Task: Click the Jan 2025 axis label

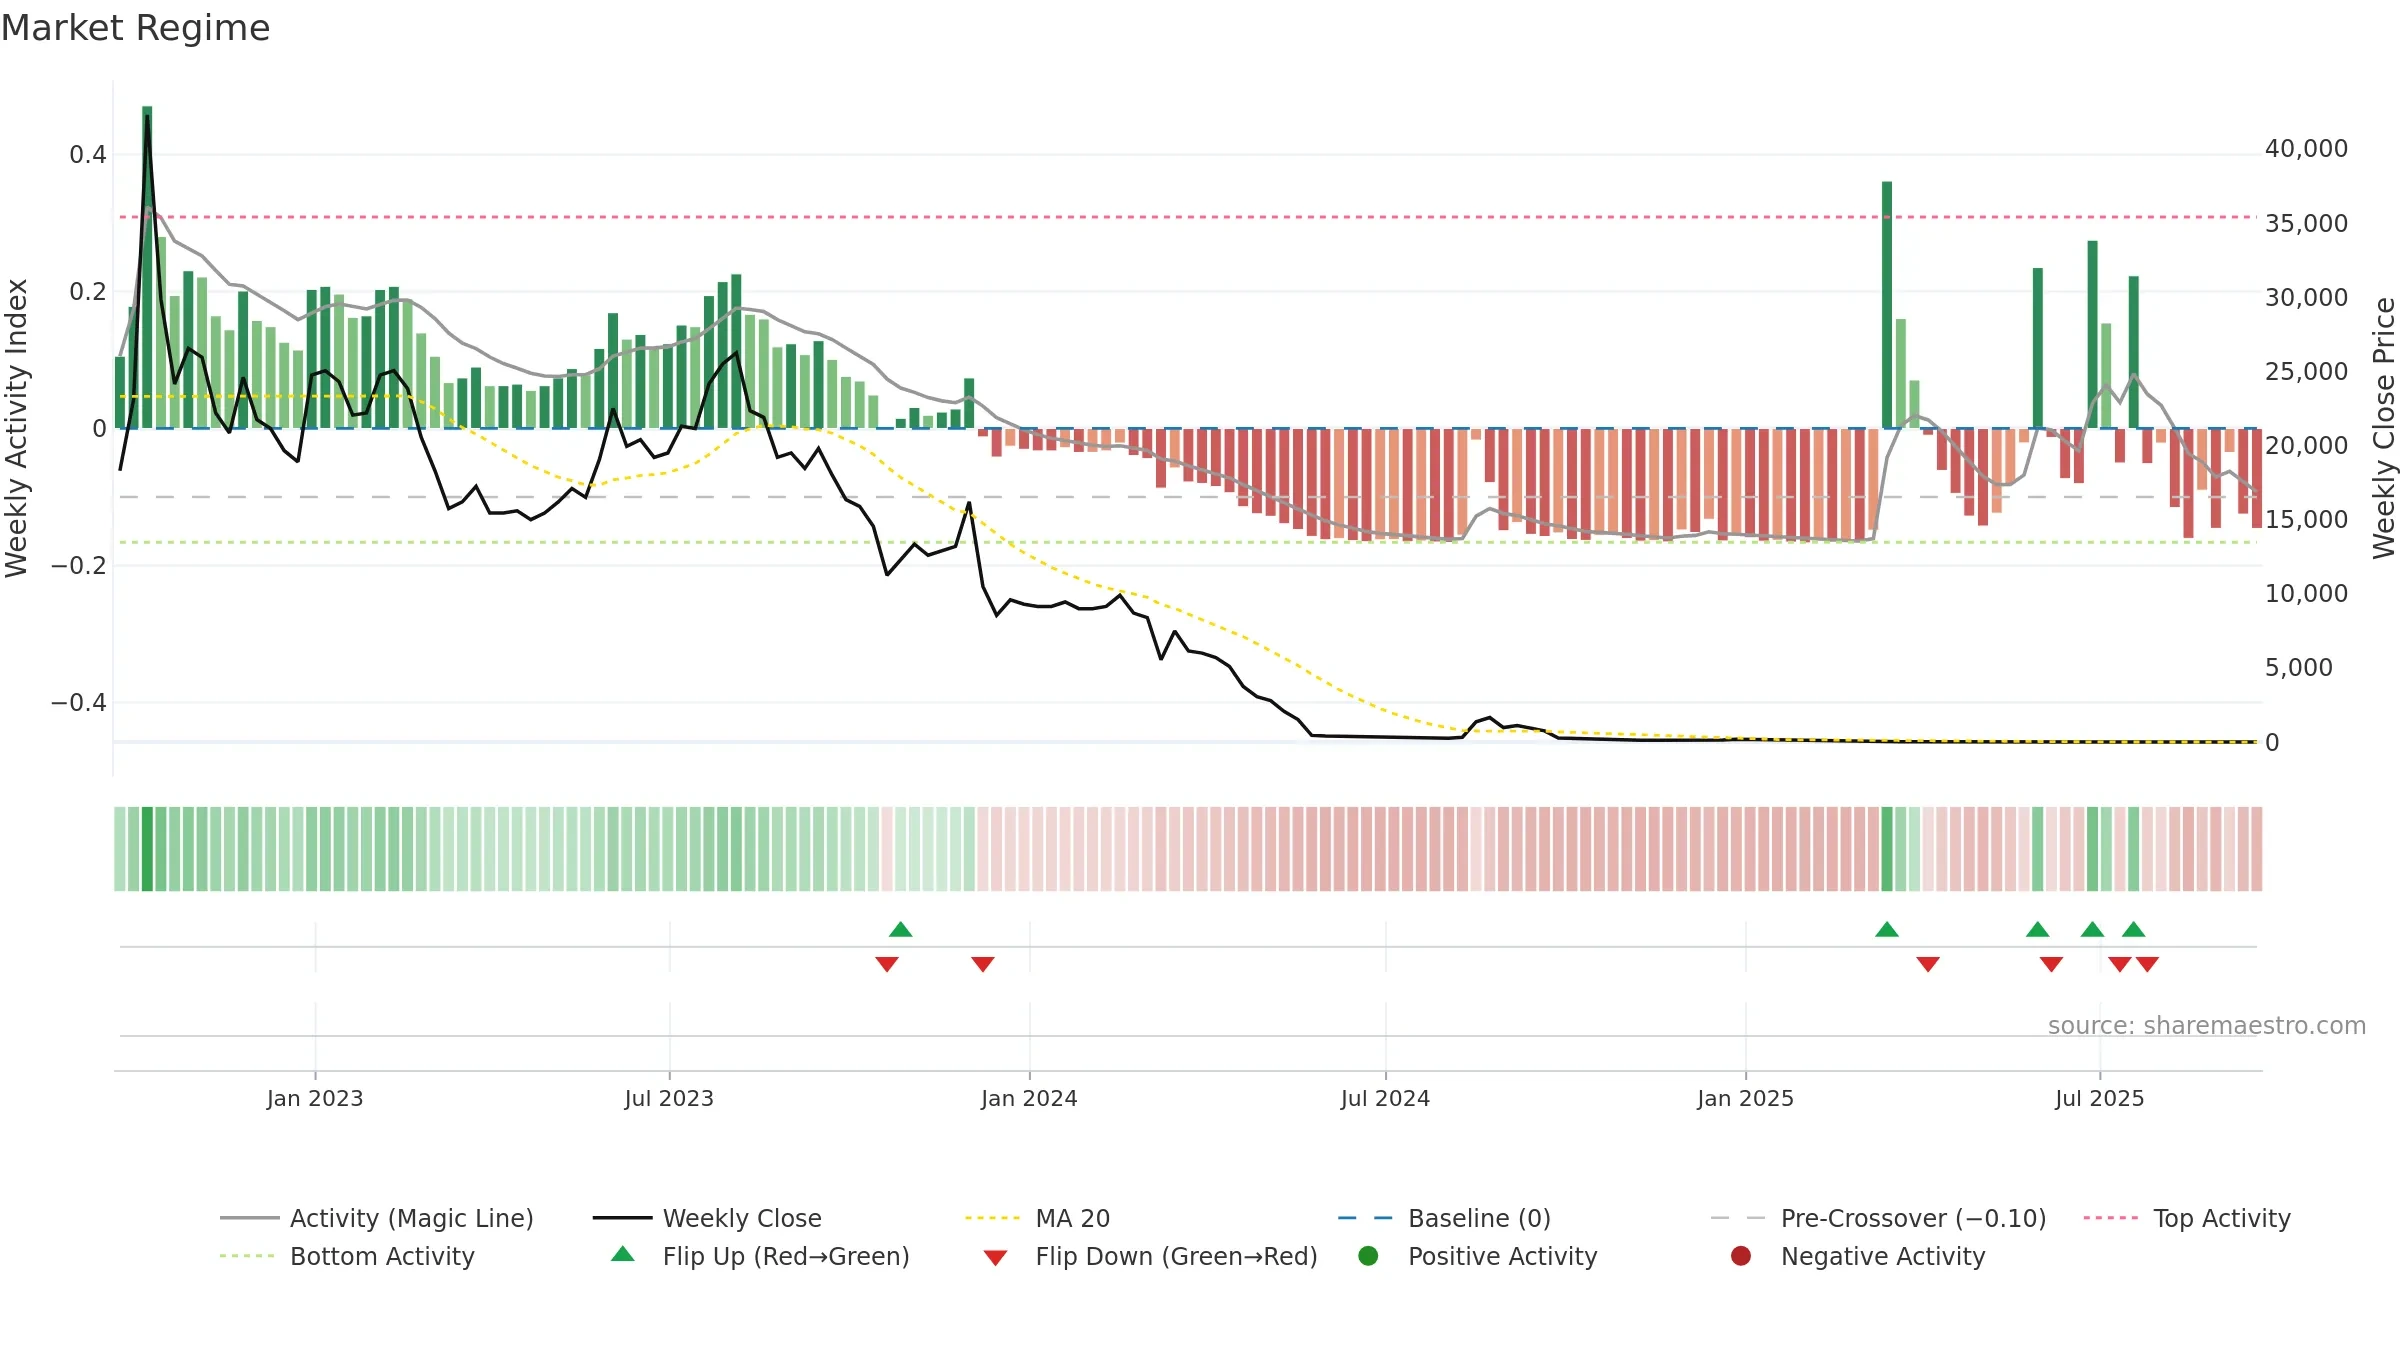Action: 1745,1098
